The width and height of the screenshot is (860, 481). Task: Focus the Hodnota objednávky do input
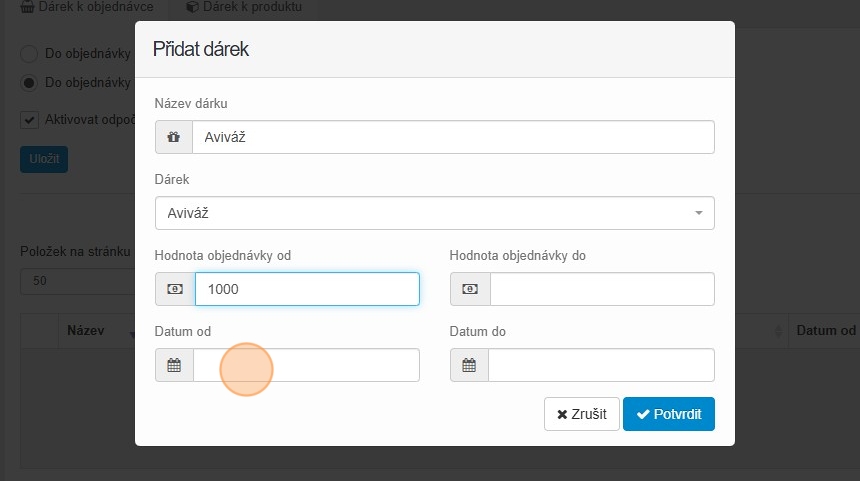[x=601, y=289]
